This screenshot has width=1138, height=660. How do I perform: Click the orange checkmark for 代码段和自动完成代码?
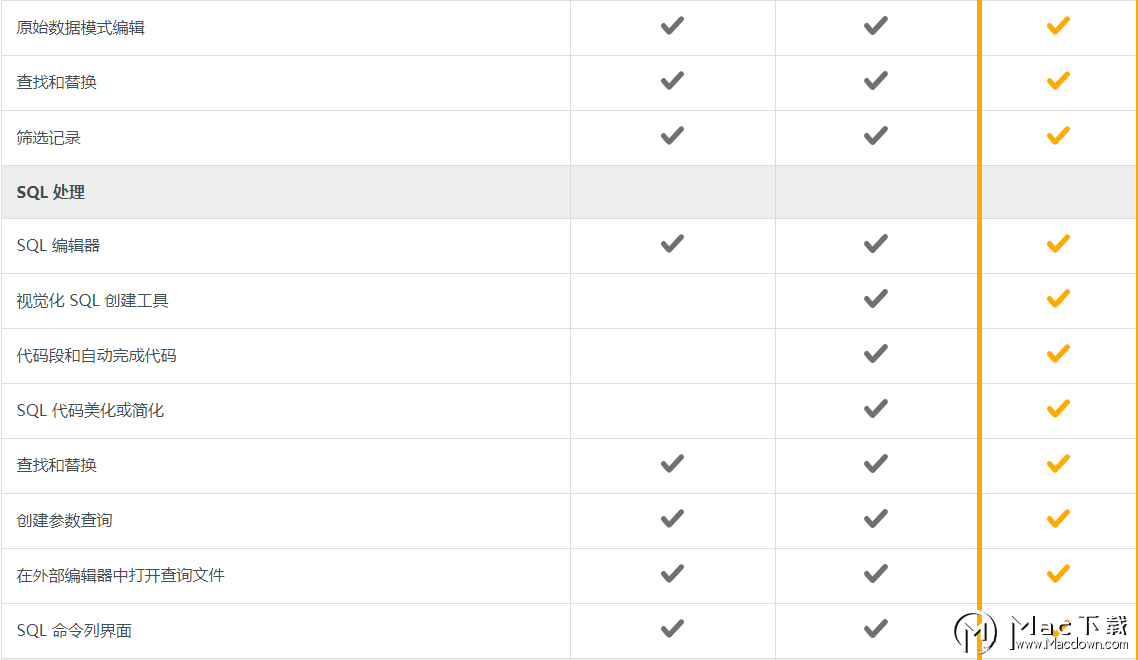[x=1058, y=354]
